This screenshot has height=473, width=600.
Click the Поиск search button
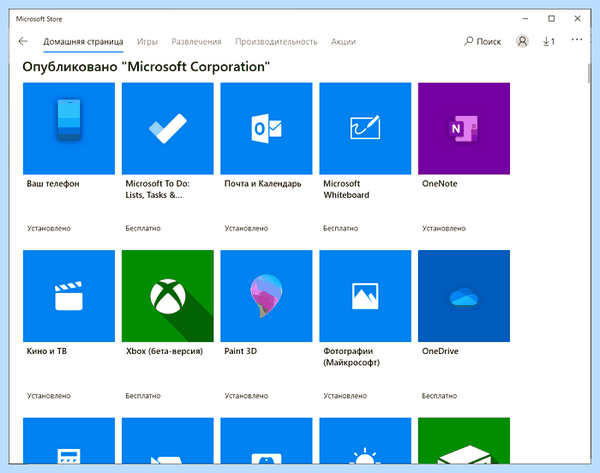pyautogui.click(x=483, y=41)
